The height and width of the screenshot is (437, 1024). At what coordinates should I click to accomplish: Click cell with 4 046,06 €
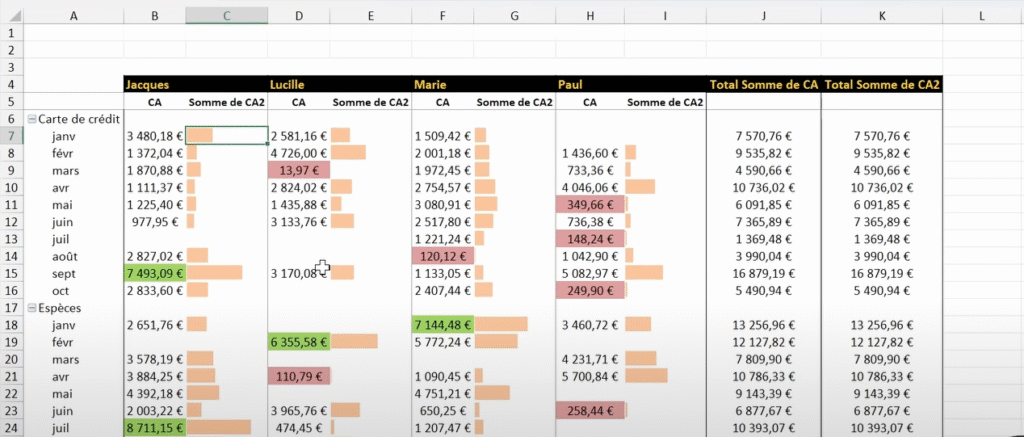click(590, 187)
